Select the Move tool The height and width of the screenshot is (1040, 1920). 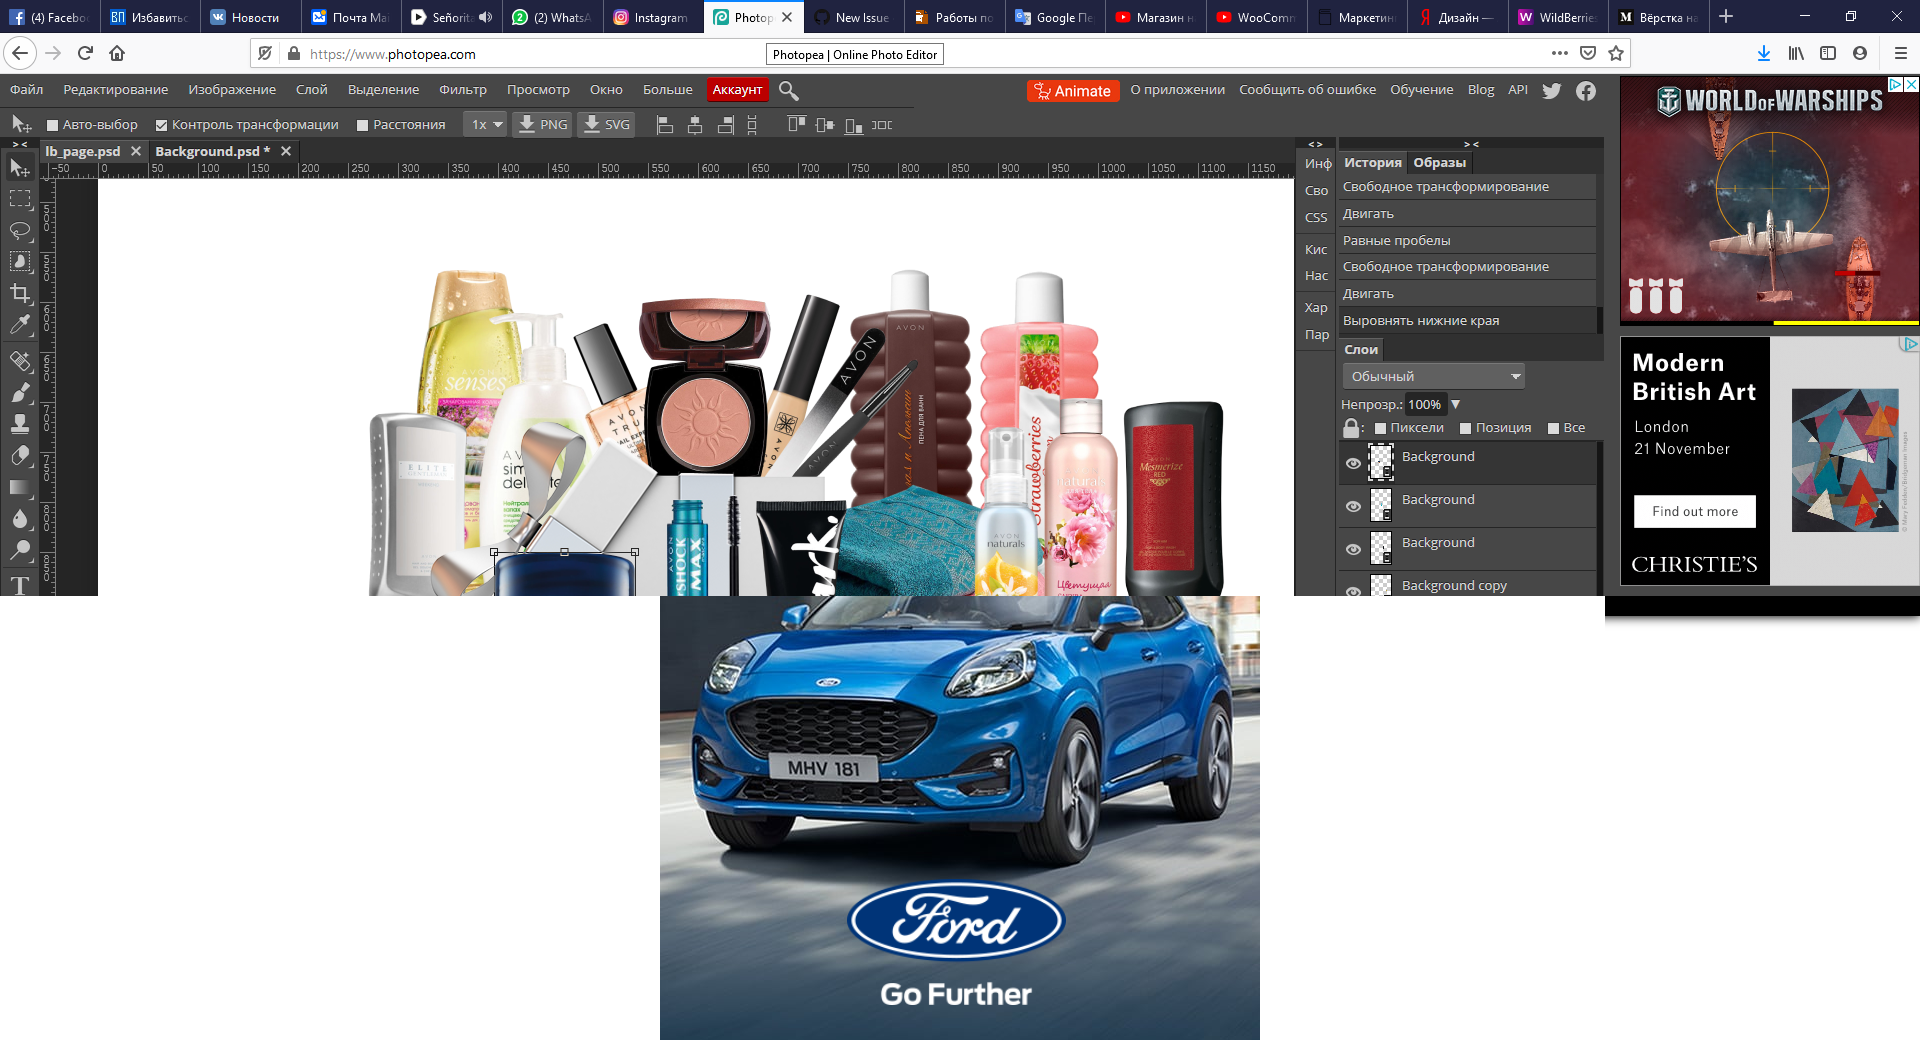click(x=20, y=168)
